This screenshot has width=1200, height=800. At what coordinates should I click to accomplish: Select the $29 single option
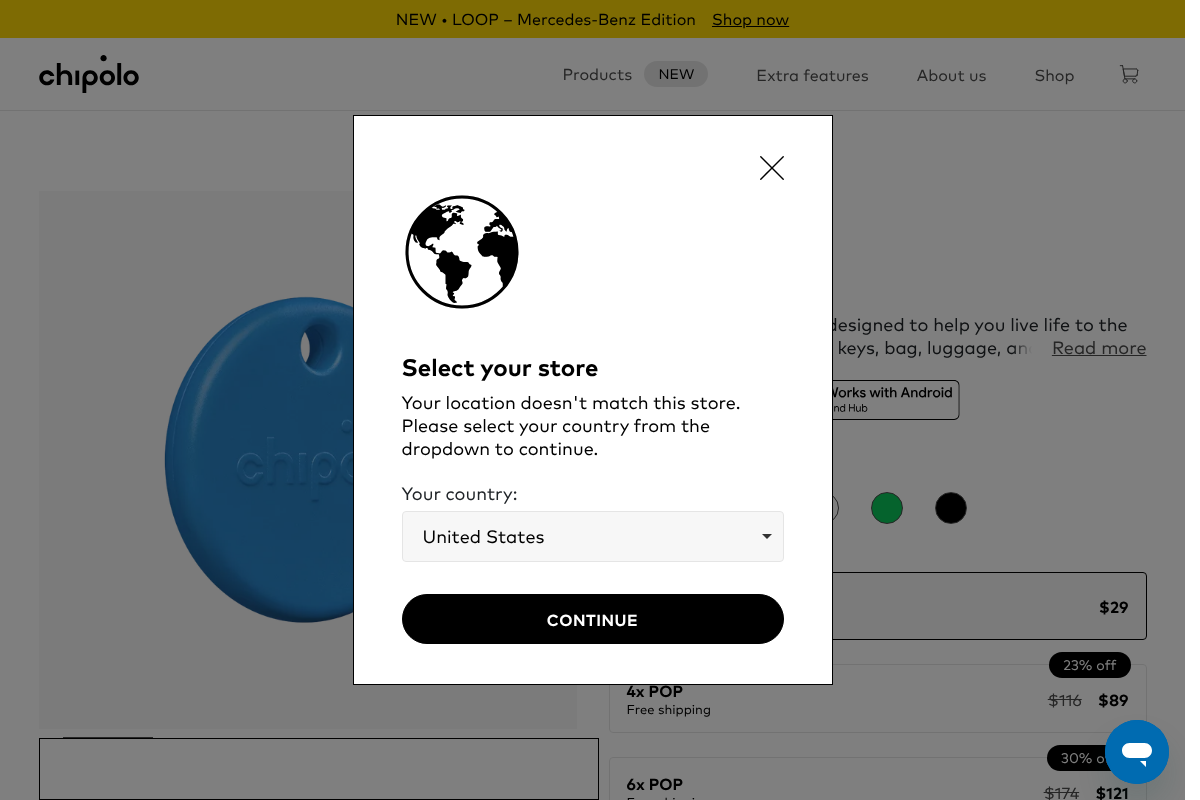(989, 606)
